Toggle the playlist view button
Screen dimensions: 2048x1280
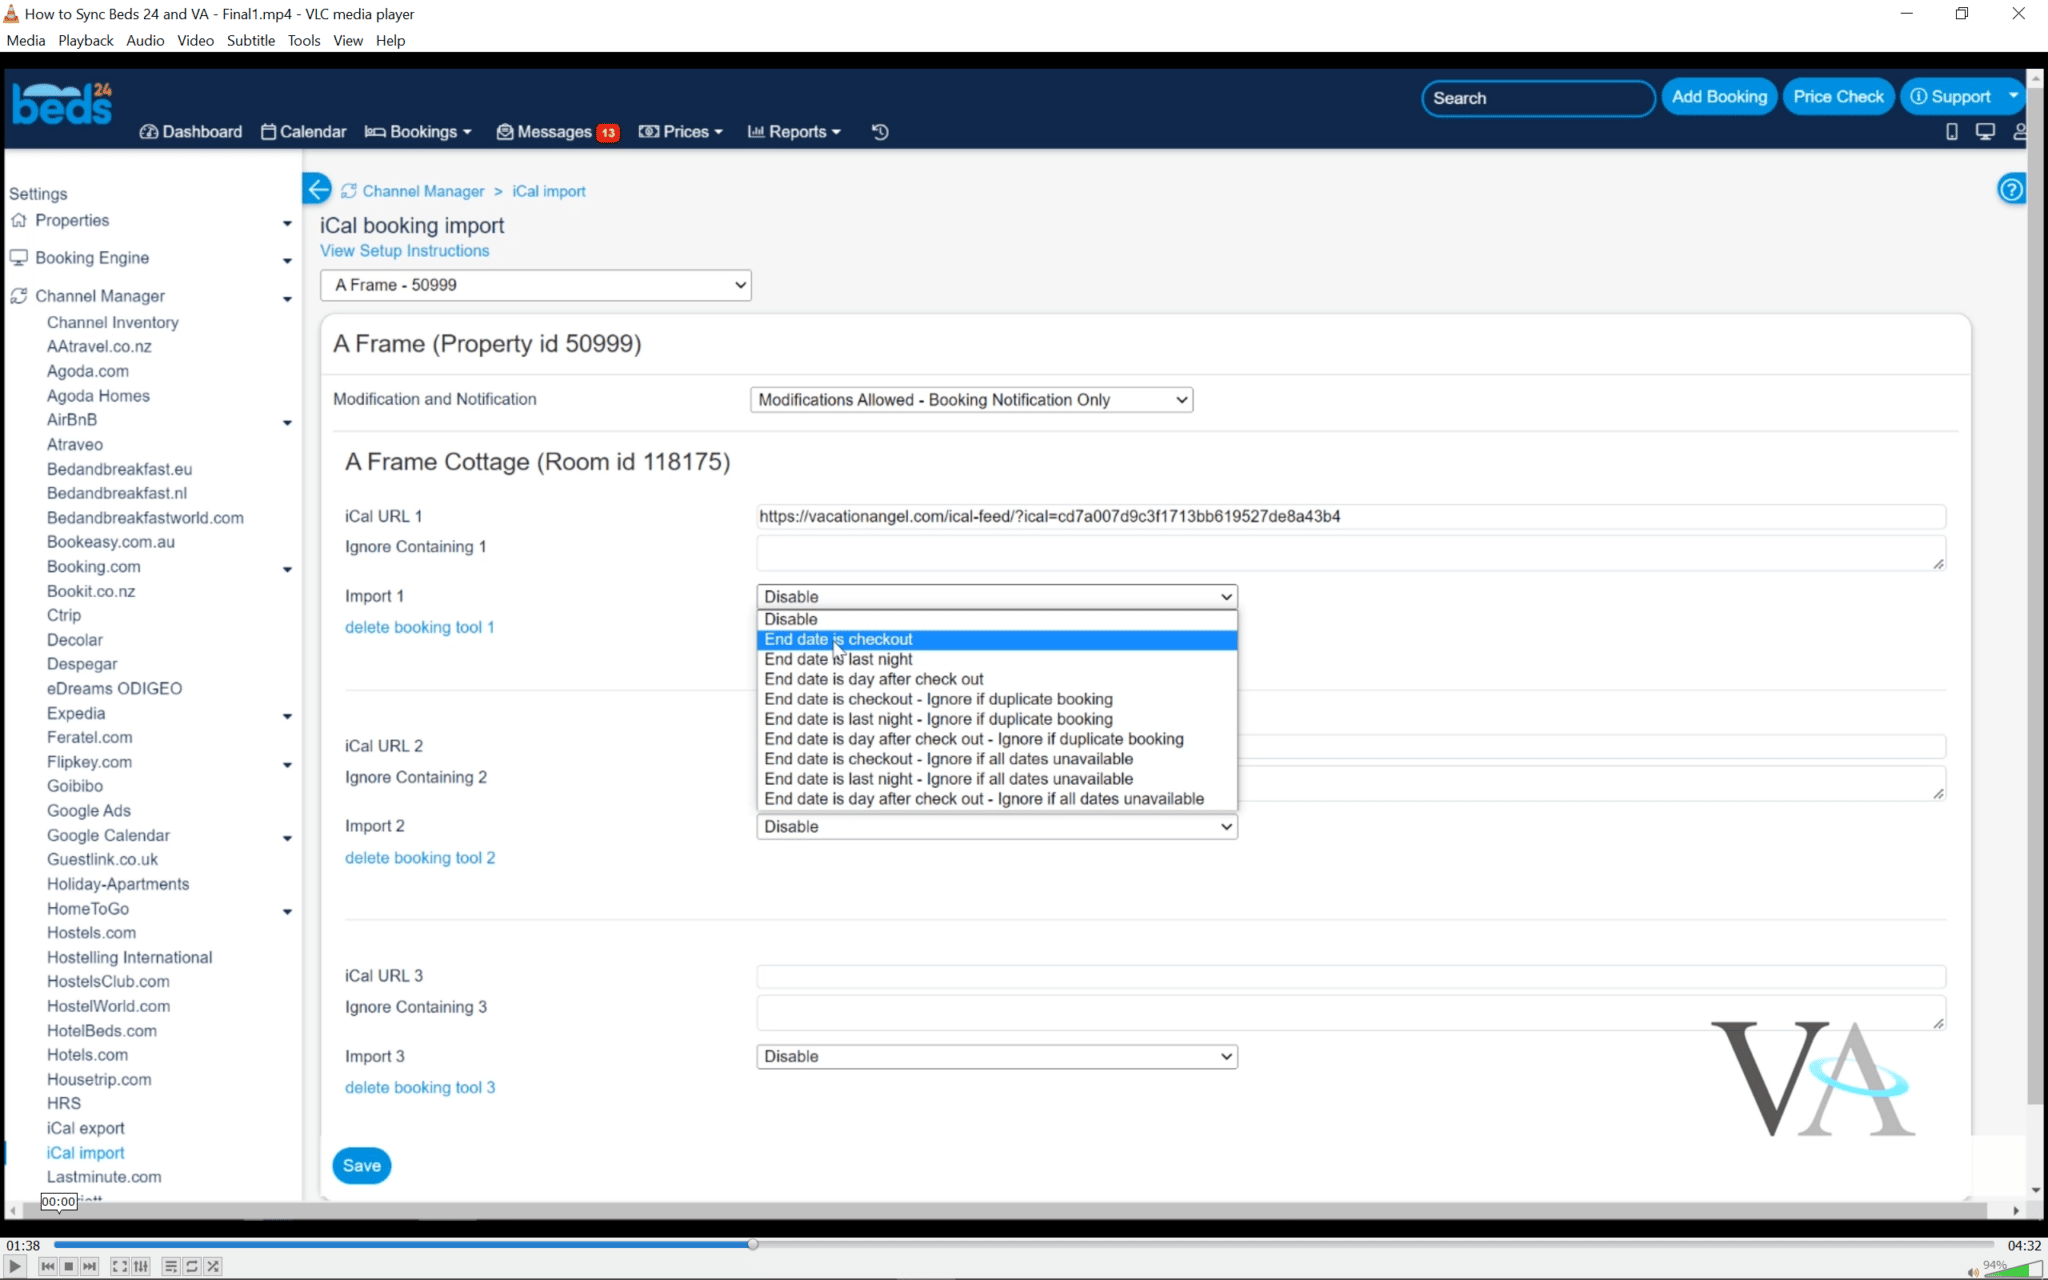point(171,1266)
